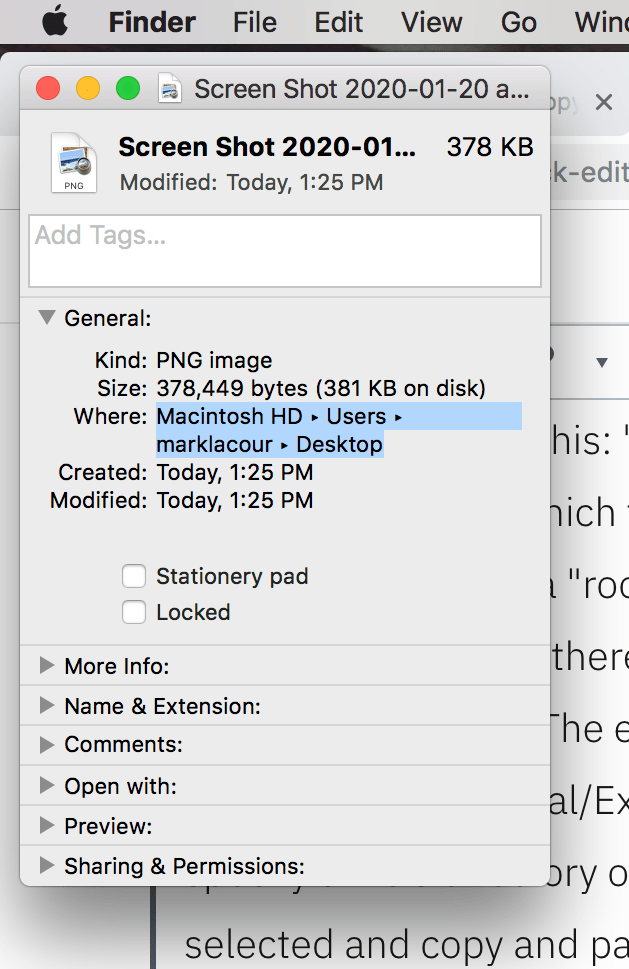Minimize the info window with yellow button
This screenshot has height=969, width=629.
(x=88, y=89)
